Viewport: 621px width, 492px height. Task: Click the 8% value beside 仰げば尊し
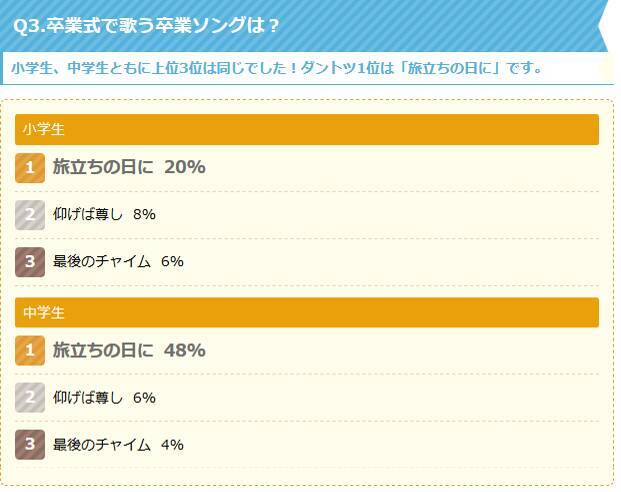pos(144,215)
